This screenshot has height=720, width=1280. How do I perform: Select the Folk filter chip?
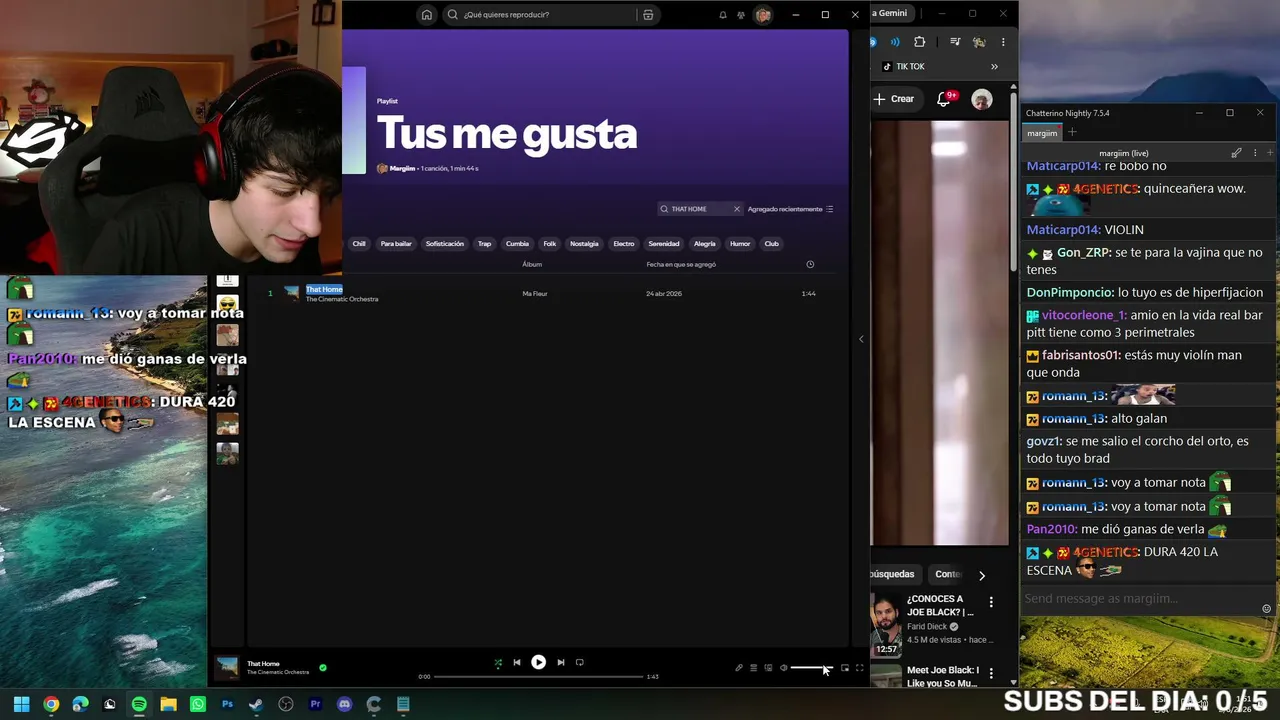pos(550,244)
